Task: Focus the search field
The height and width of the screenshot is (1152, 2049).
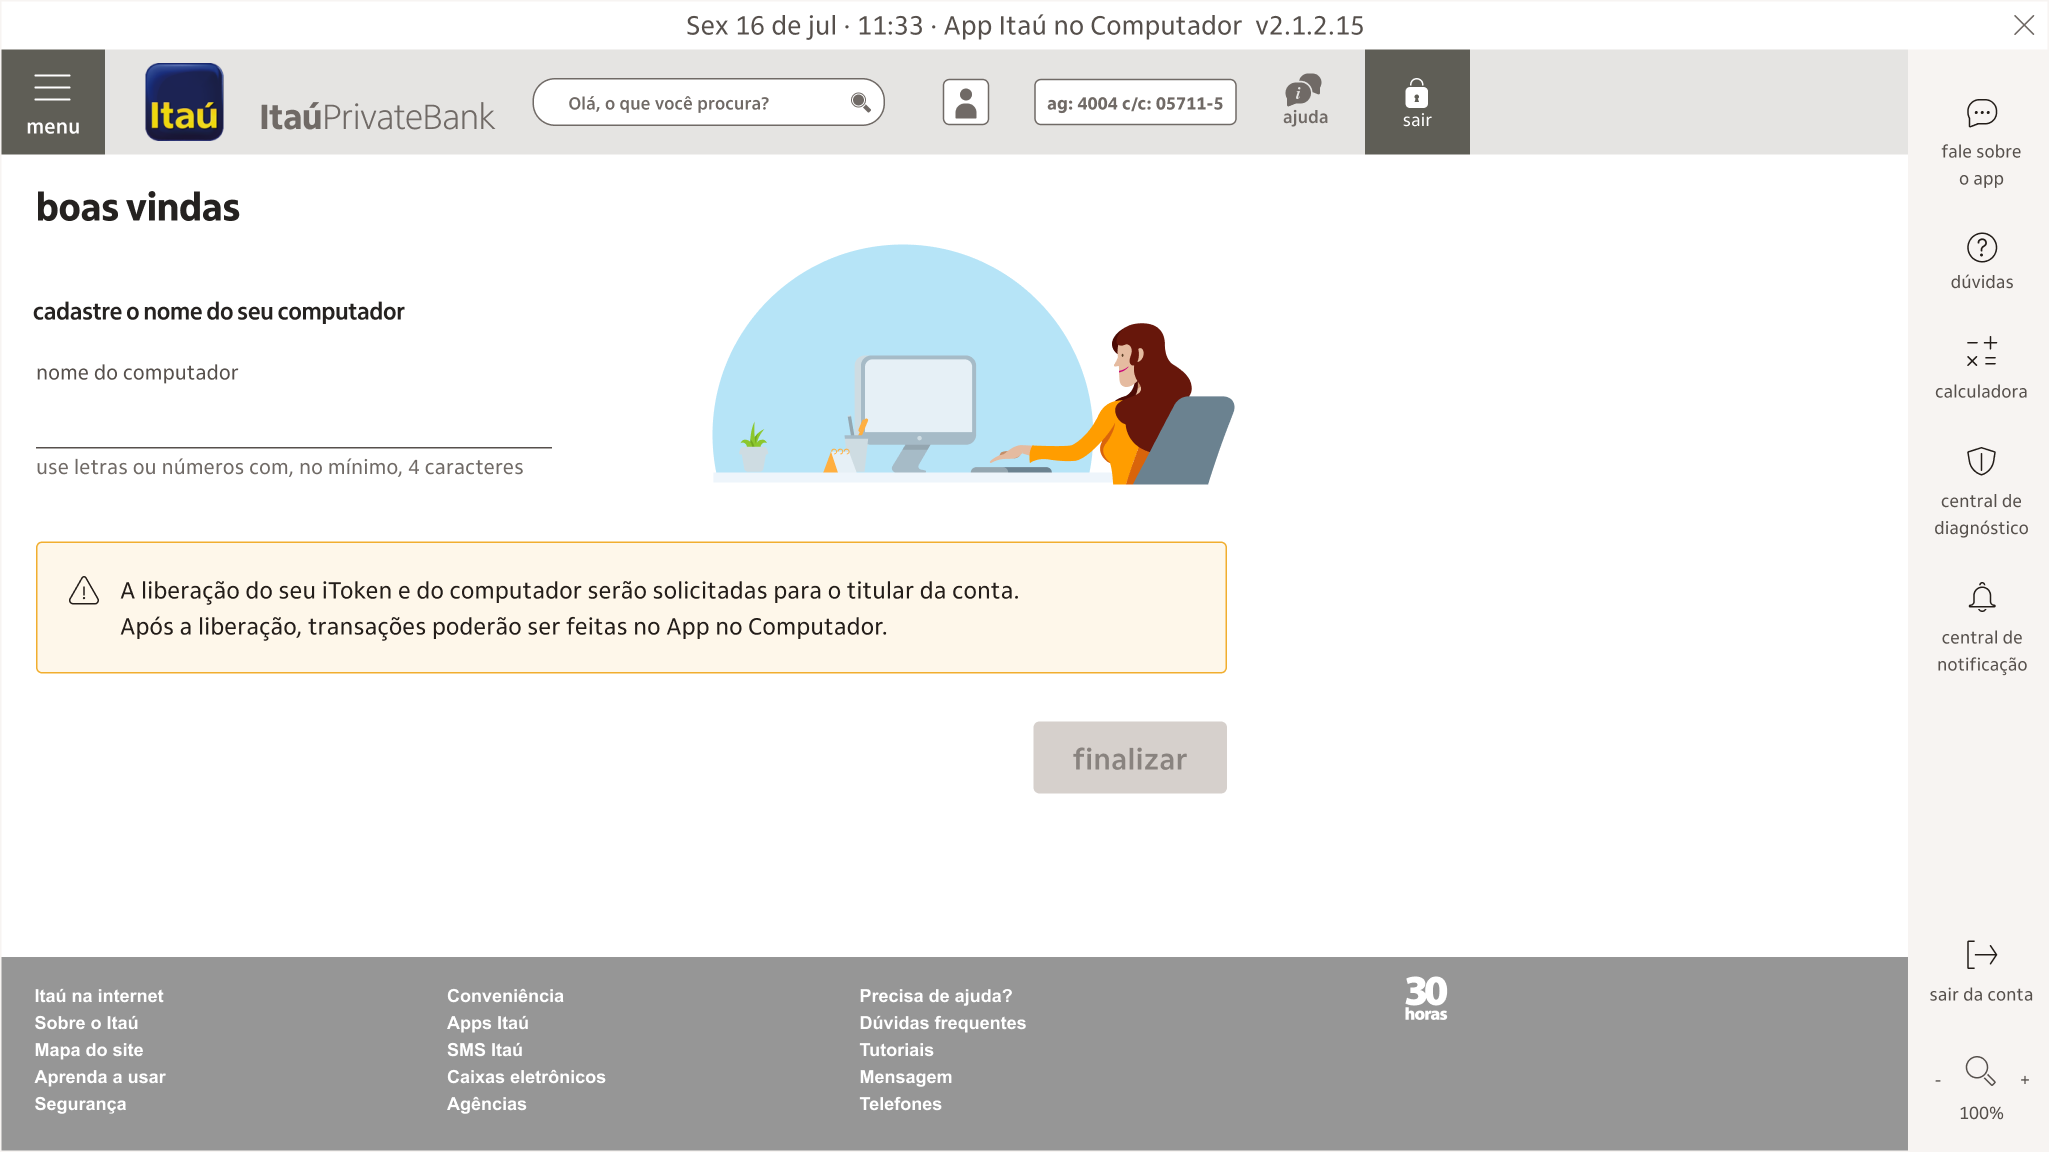Action: click(x=708, y=102)
